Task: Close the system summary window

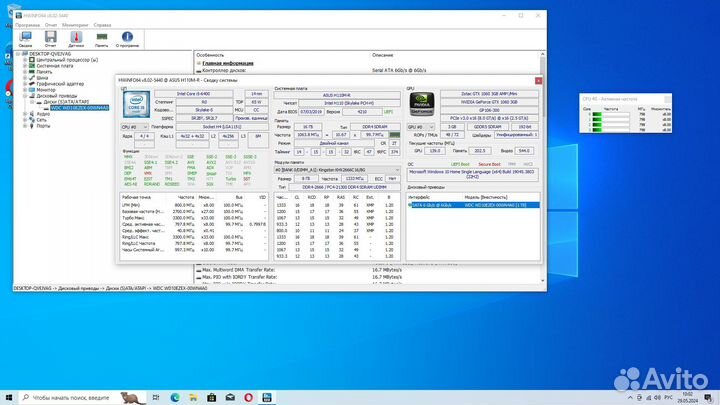Action: coord(538,80)
